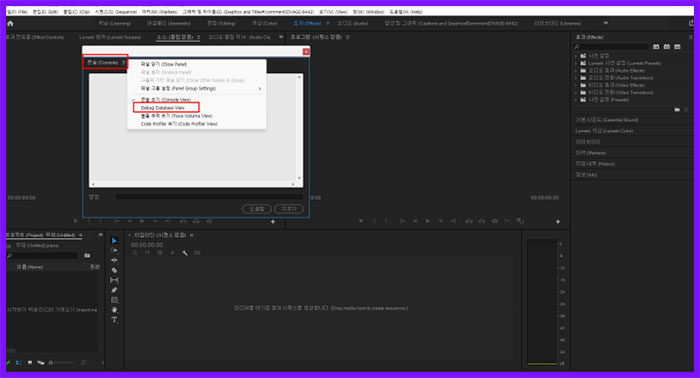Screen dimensions: 700x378
Task: Switch Project panel to list view
Action: click(19, 362)
